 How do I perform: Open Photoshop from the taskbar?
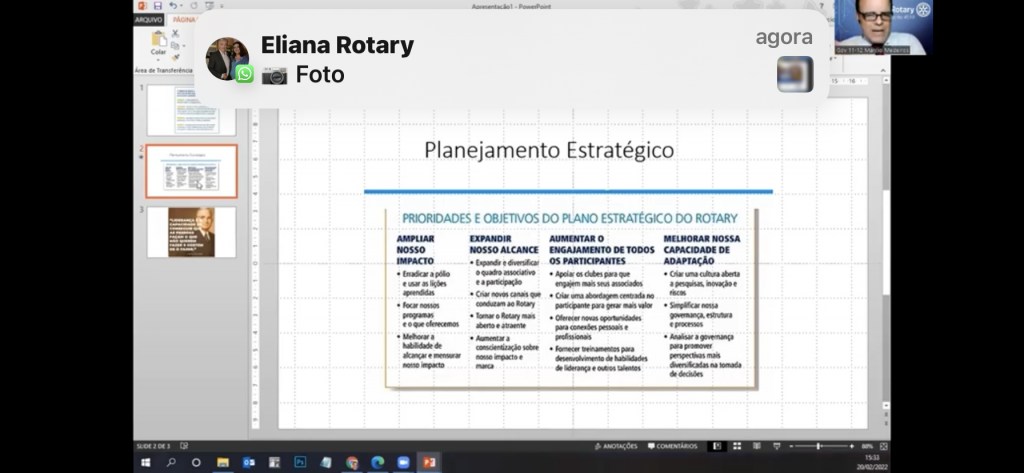click(299, 463)
